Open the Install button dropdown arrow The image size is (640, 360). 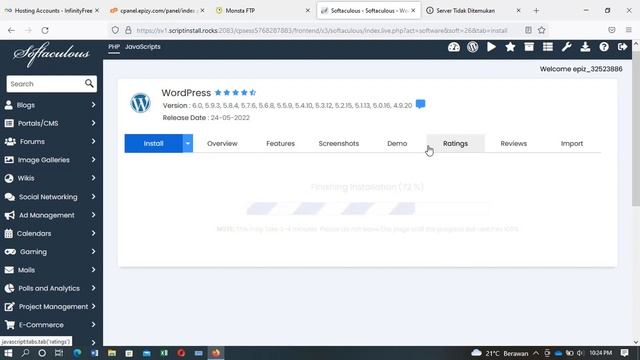(188, 143)
